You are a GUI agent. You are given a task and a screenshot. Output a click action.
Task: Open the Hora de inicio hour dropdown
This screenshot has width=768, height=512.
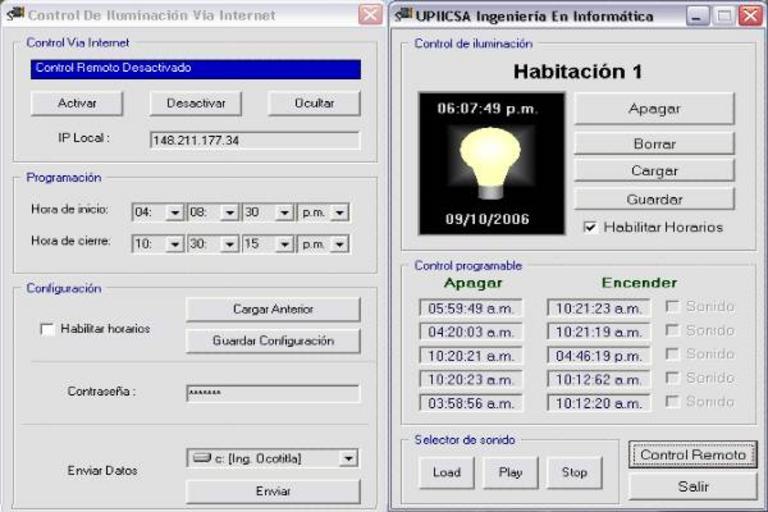(x=174, y=213)
